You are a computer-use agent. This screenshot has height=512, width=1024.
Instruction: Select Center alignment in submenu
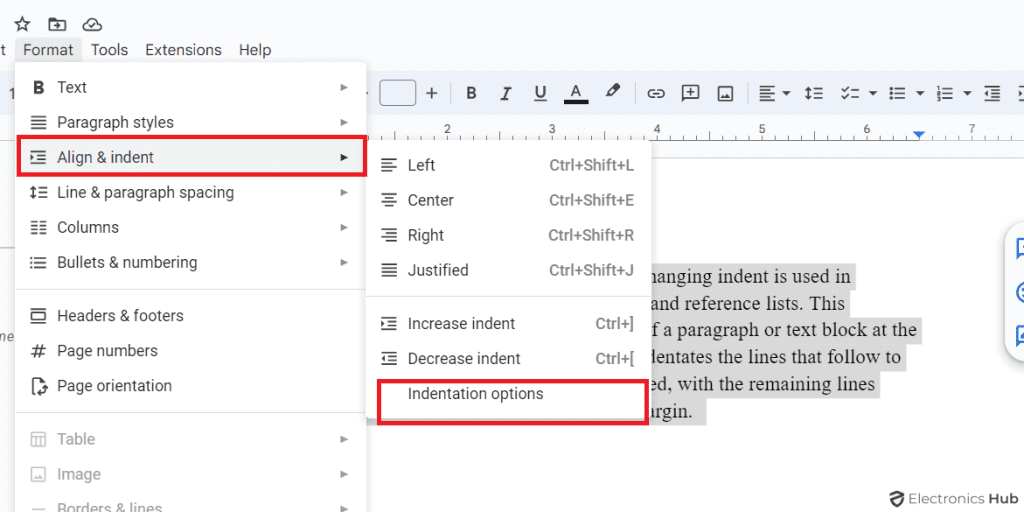coord(508,200)
